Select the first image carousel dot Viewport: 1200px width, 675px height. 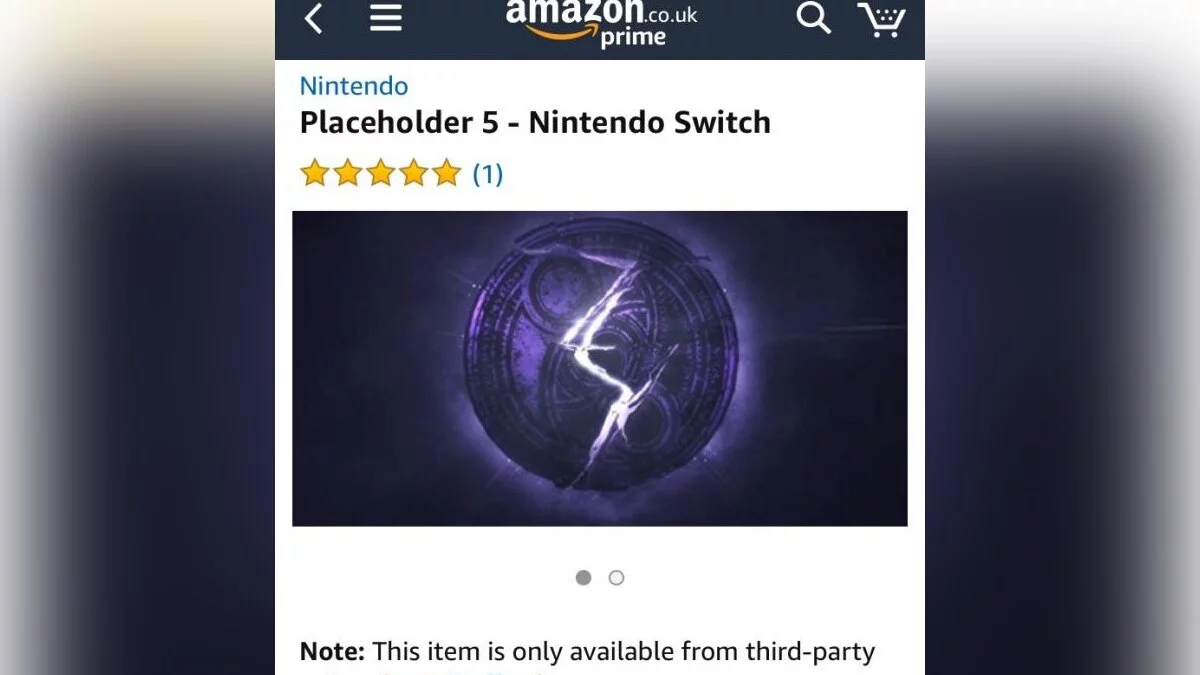tap(584, 577)
